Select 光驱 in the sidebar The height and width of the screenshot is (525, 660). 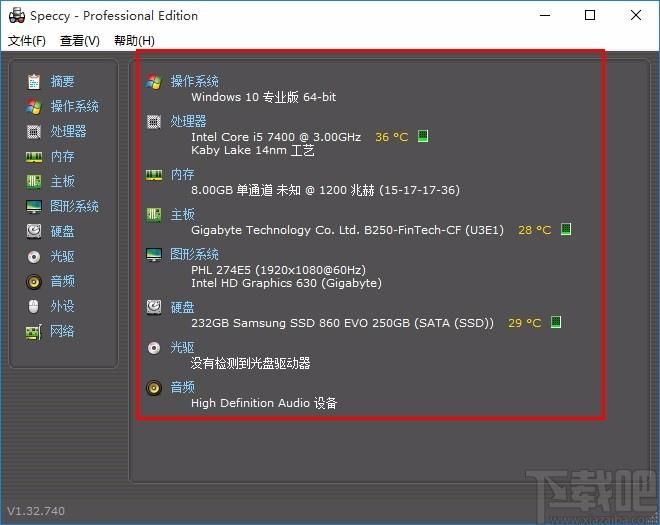pyautogui.click(x=62, y=256)
